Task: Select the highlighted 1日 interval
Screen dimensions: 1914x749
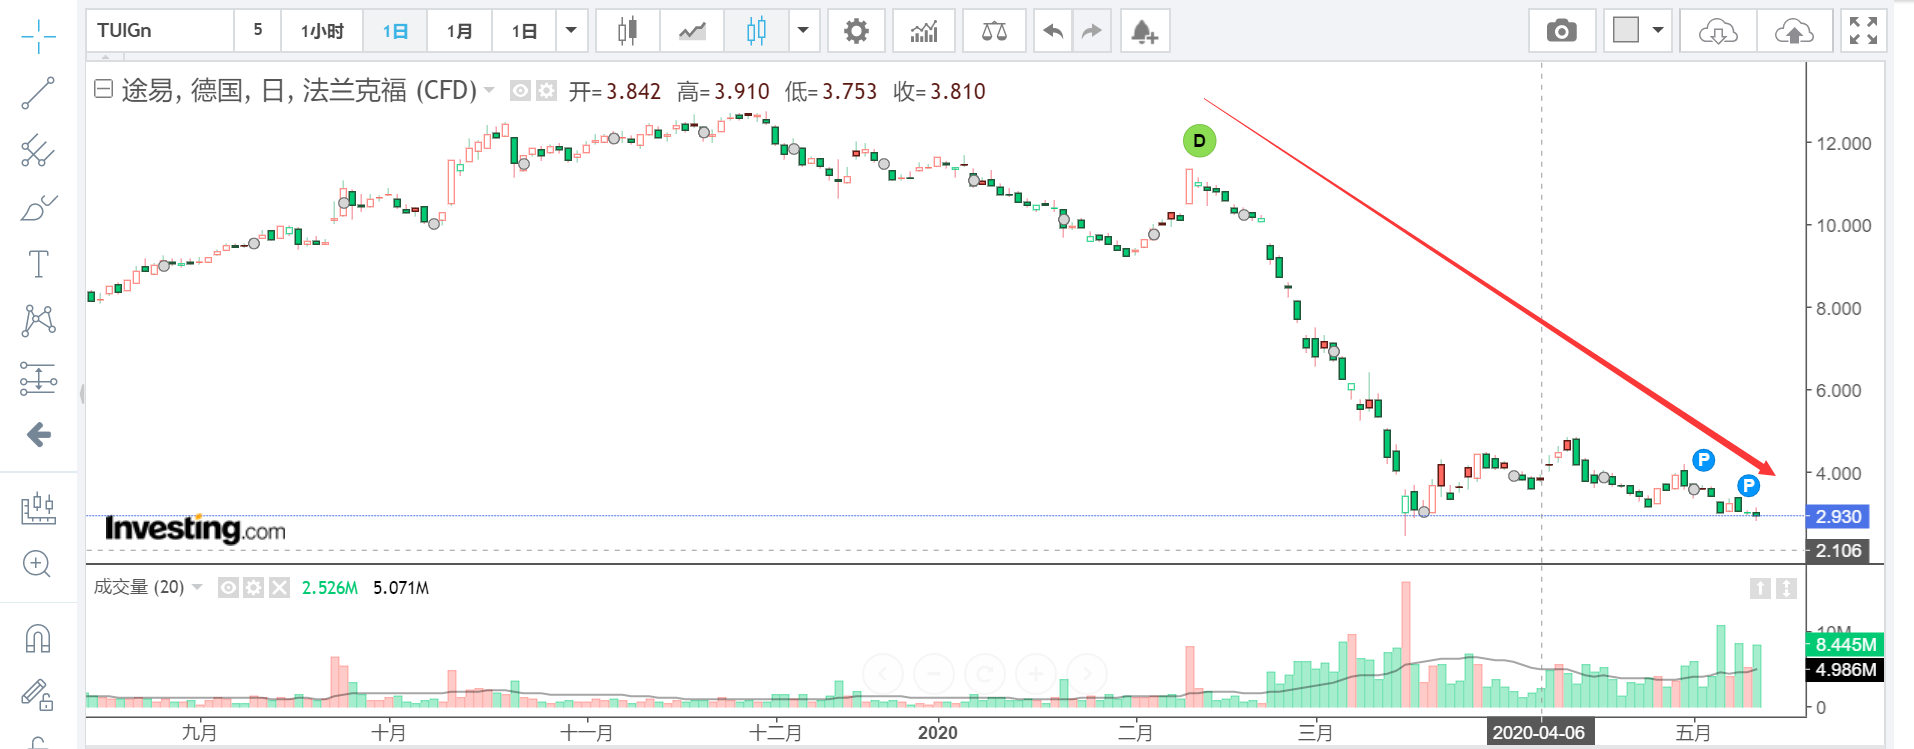Action: 395,31
